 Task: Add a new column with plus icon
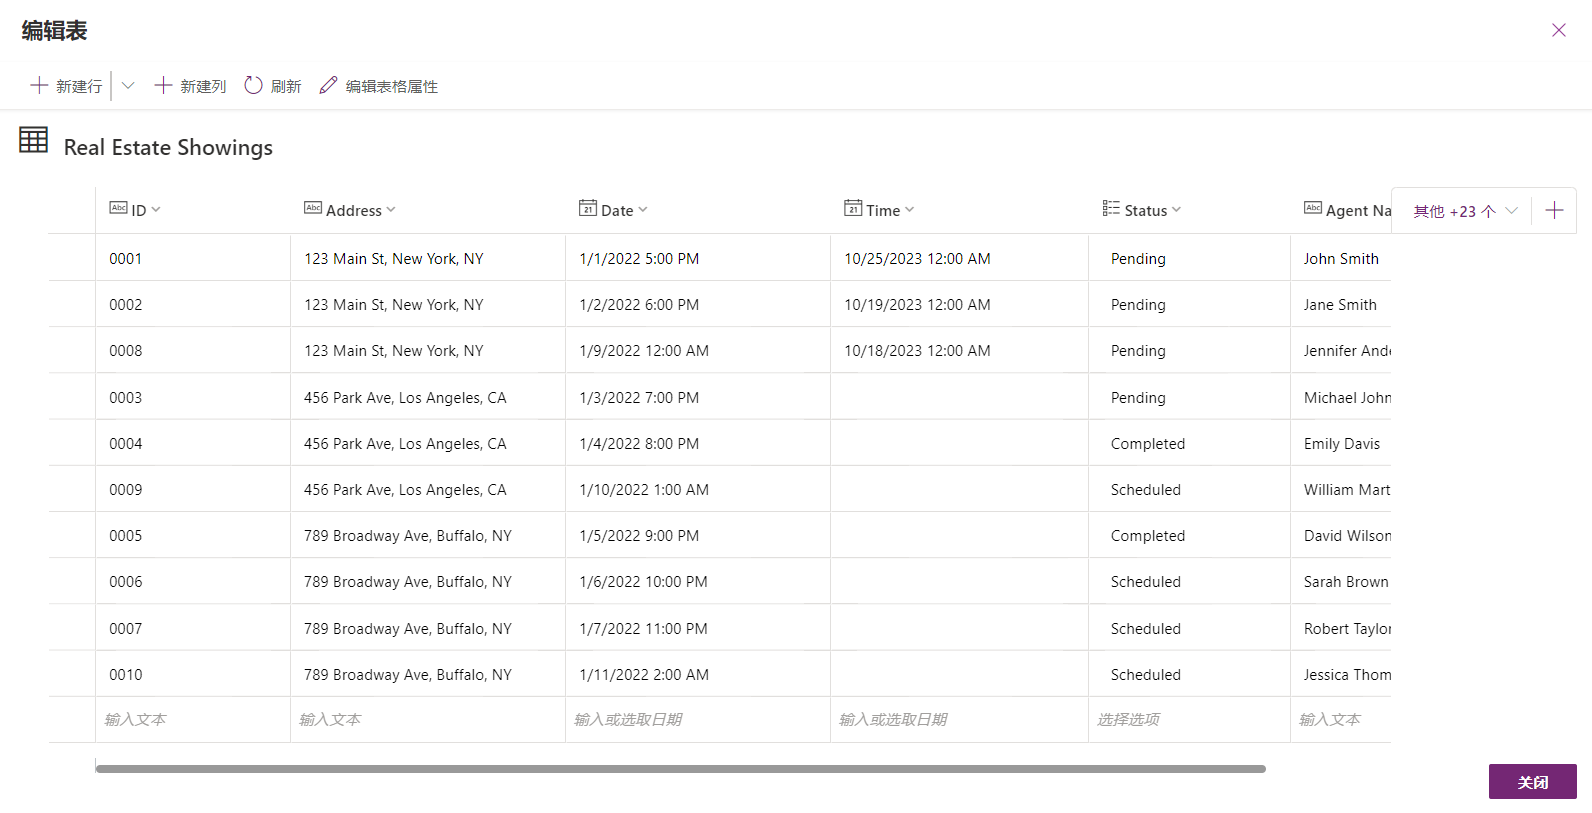click(x=1554, y=210)
